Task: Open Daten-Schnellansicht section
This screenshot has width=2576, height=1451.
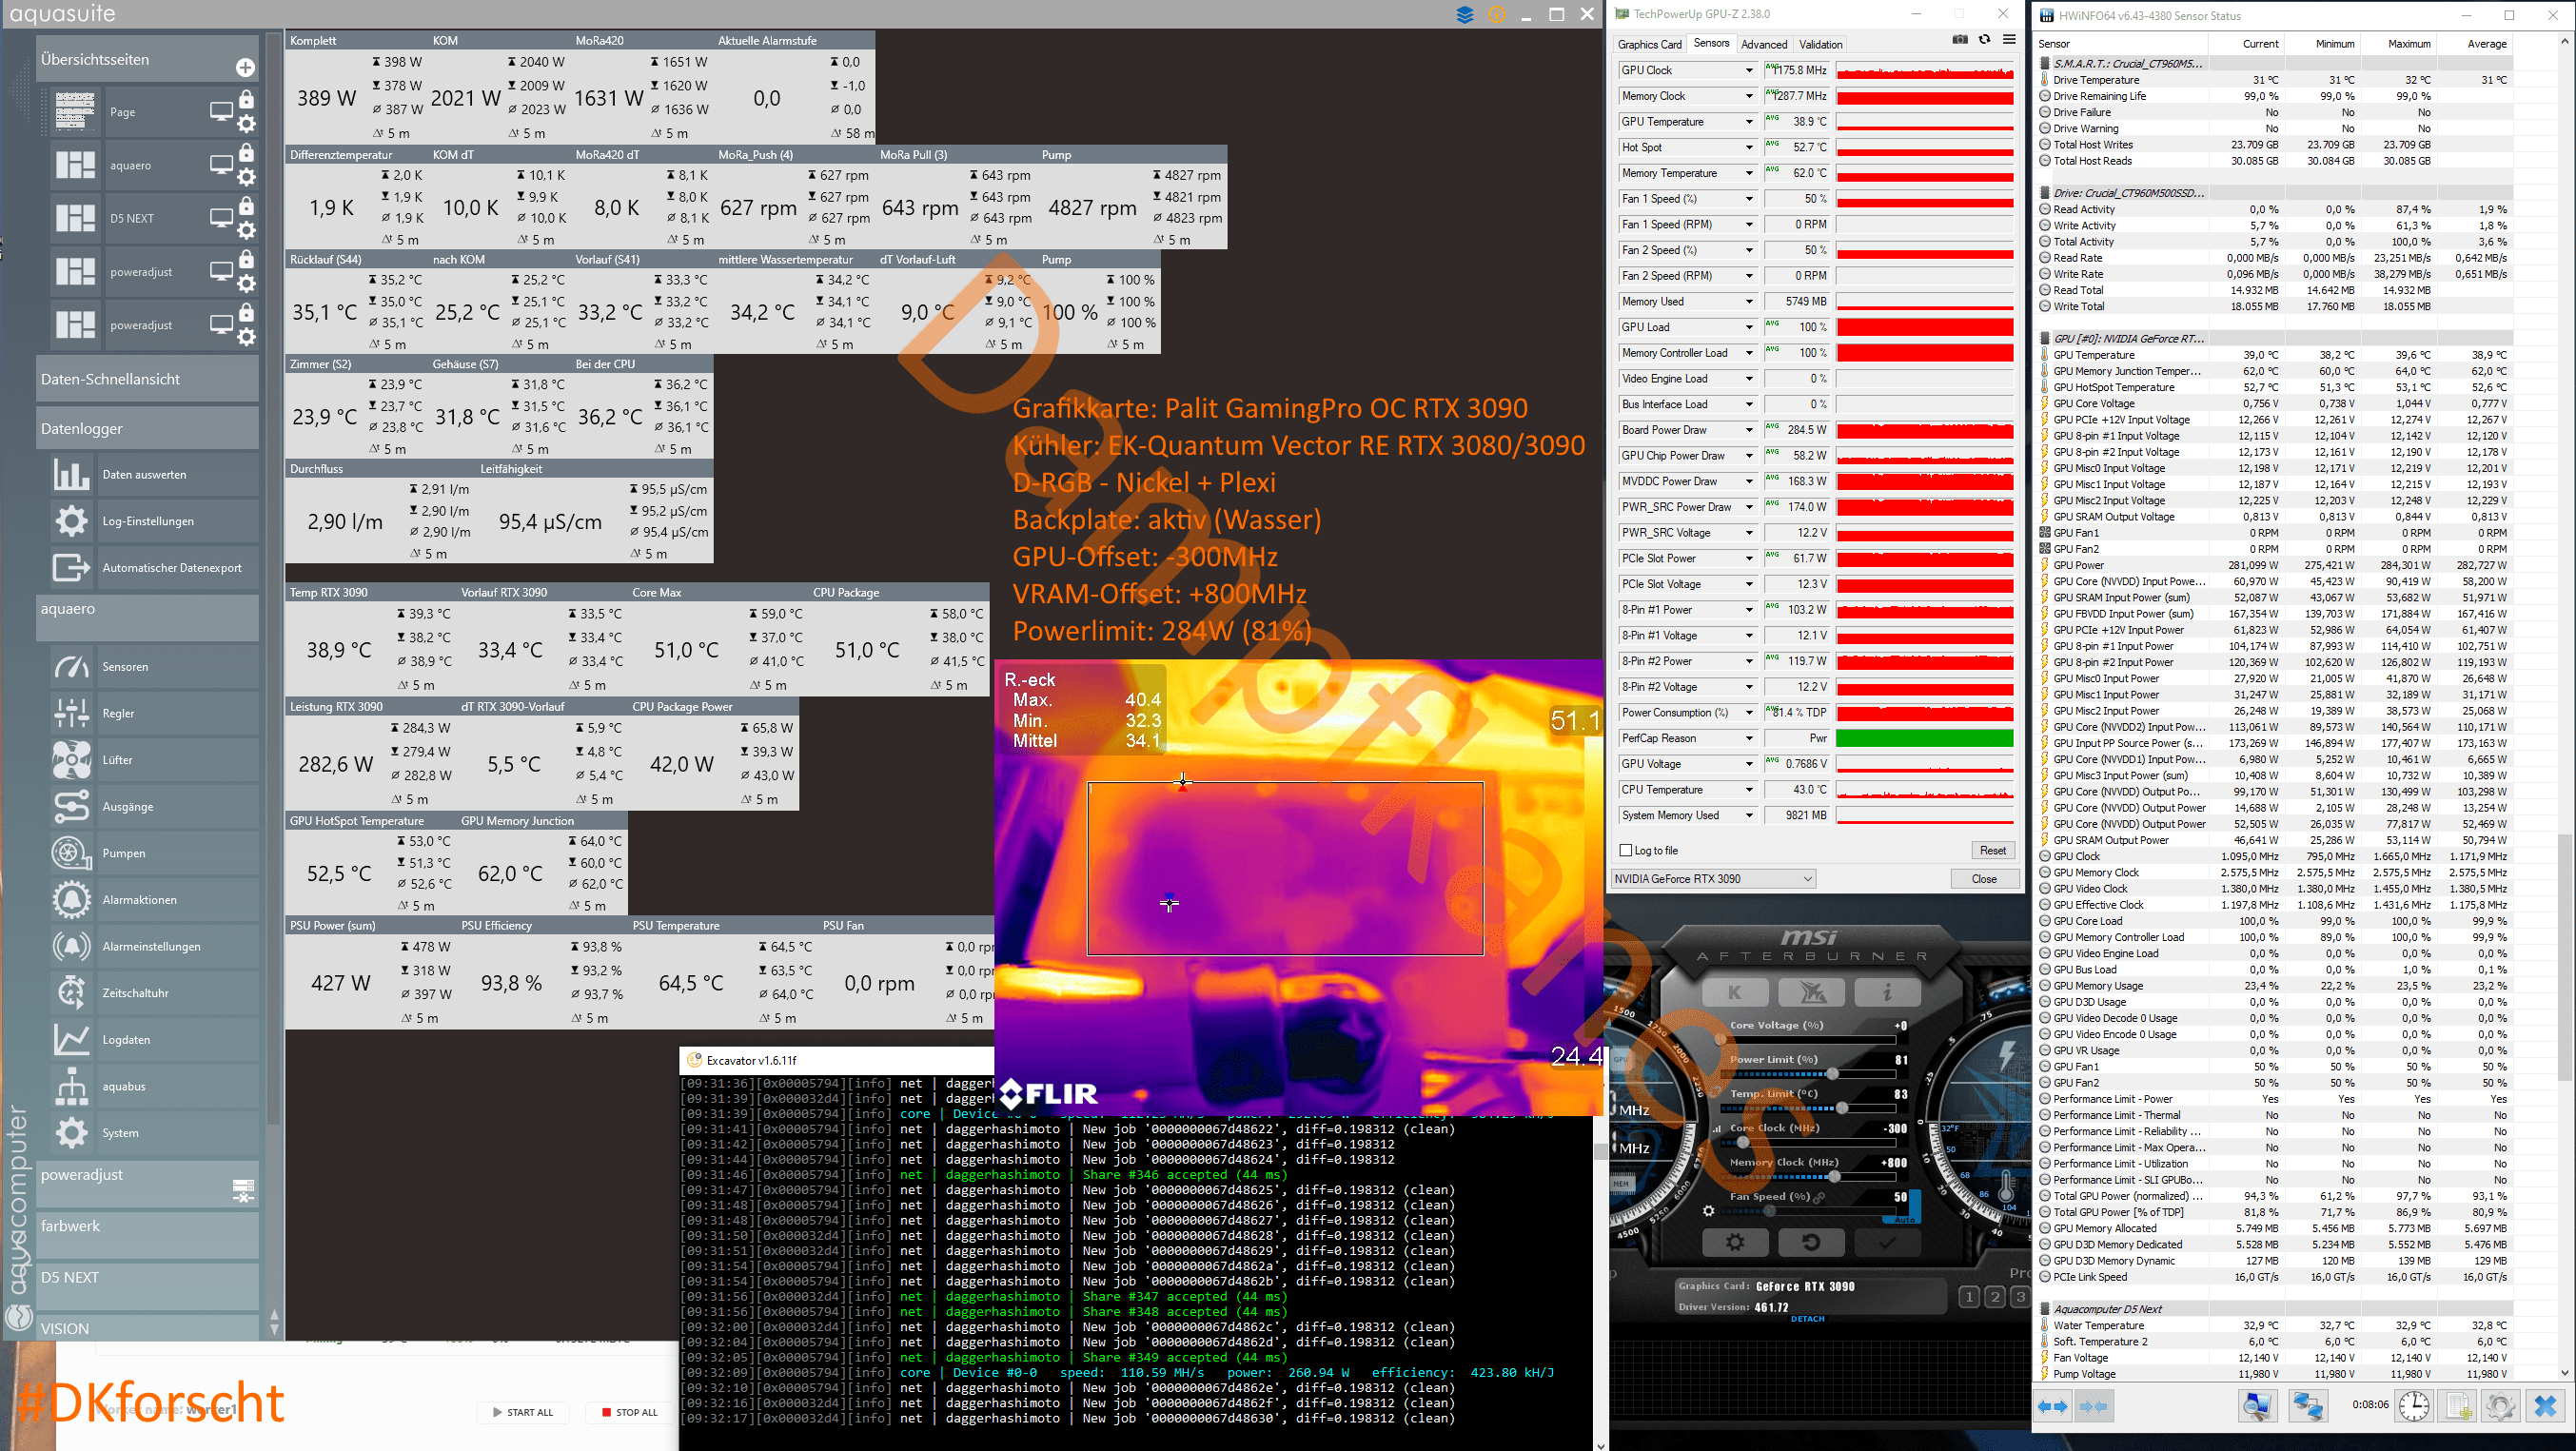Action: (147, 379)
